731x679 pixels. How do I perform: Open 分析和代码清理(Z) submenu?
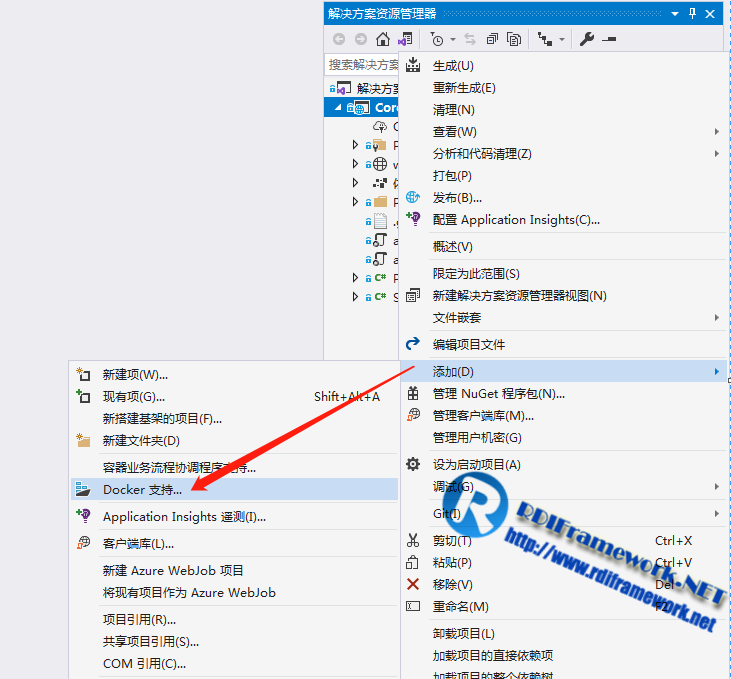pyautogui.click(x=562, y=153)
